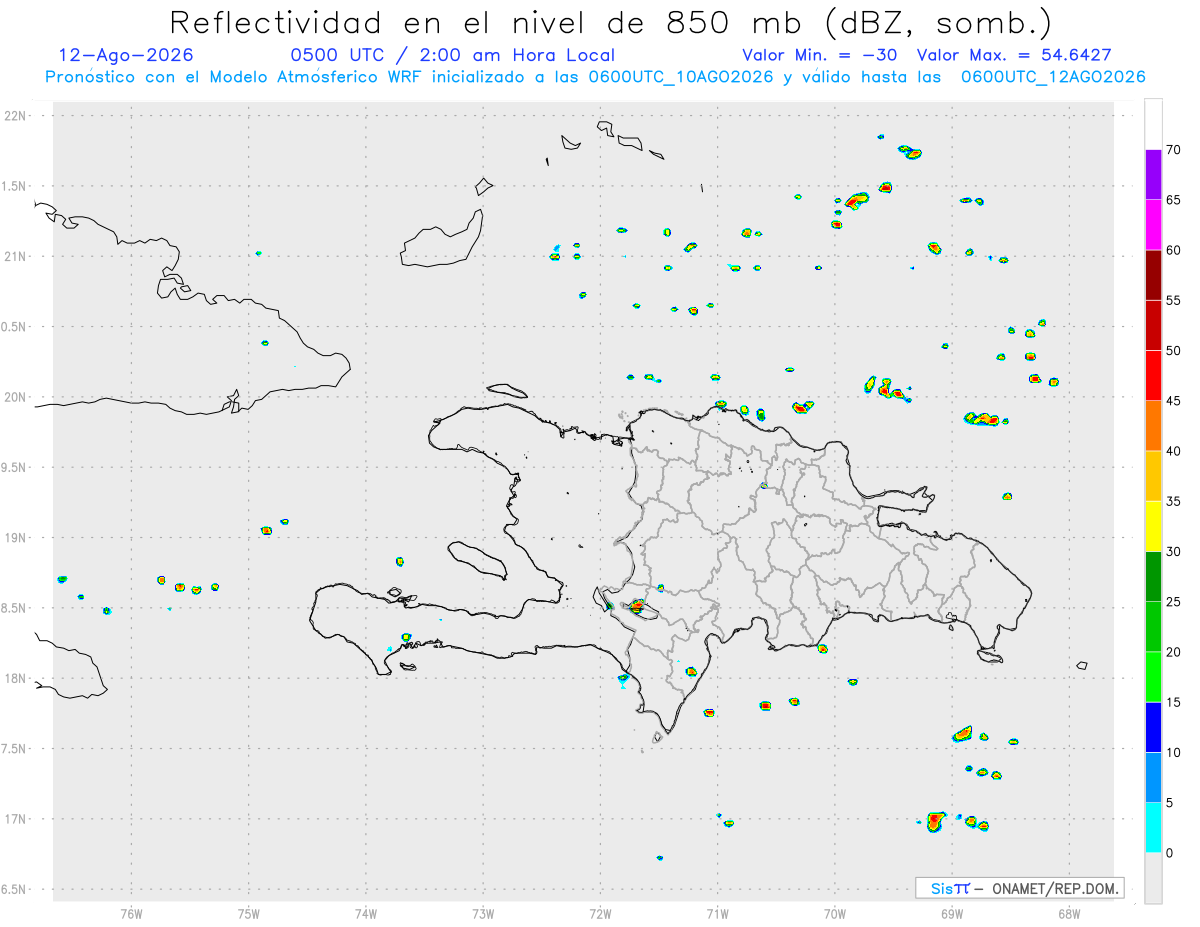Click the '40' color scale label
The image size is (1200, 927).
1173,451
